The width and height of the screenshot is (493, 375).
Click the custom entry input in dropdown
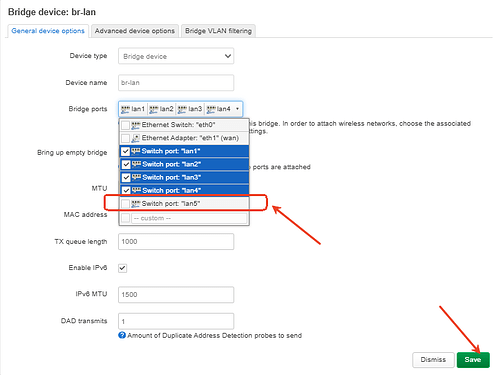(x=189, y=218)
